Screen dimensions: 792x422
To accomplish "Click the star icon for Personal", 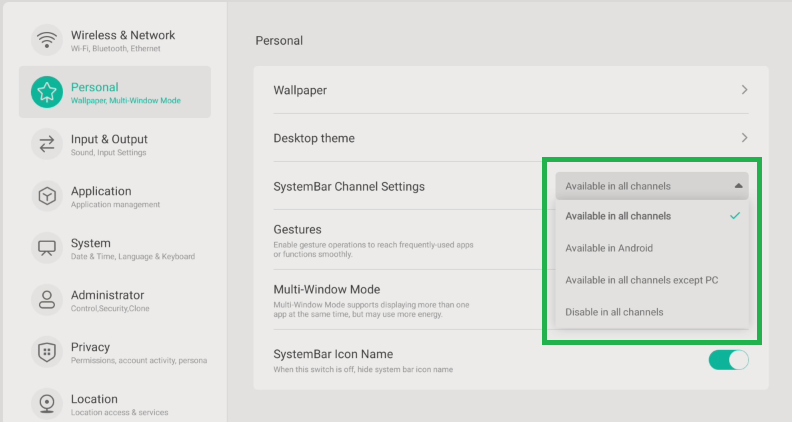I will pyautogui.click(x=46, y=92).
